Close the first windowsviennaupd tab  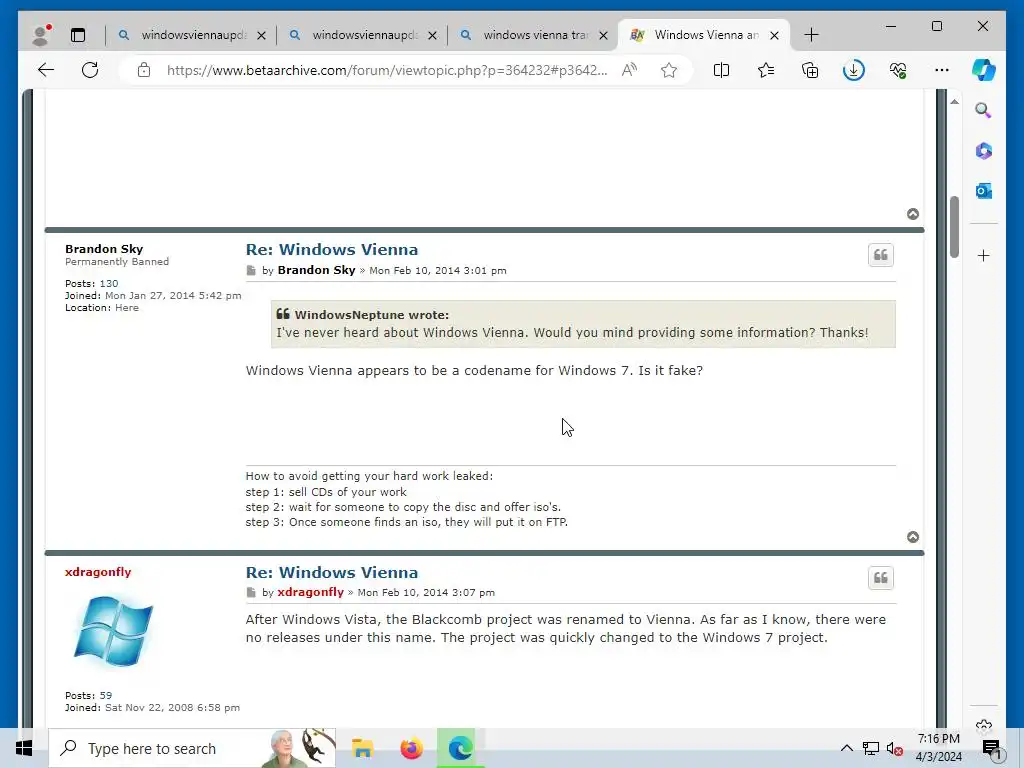(261, 35)
